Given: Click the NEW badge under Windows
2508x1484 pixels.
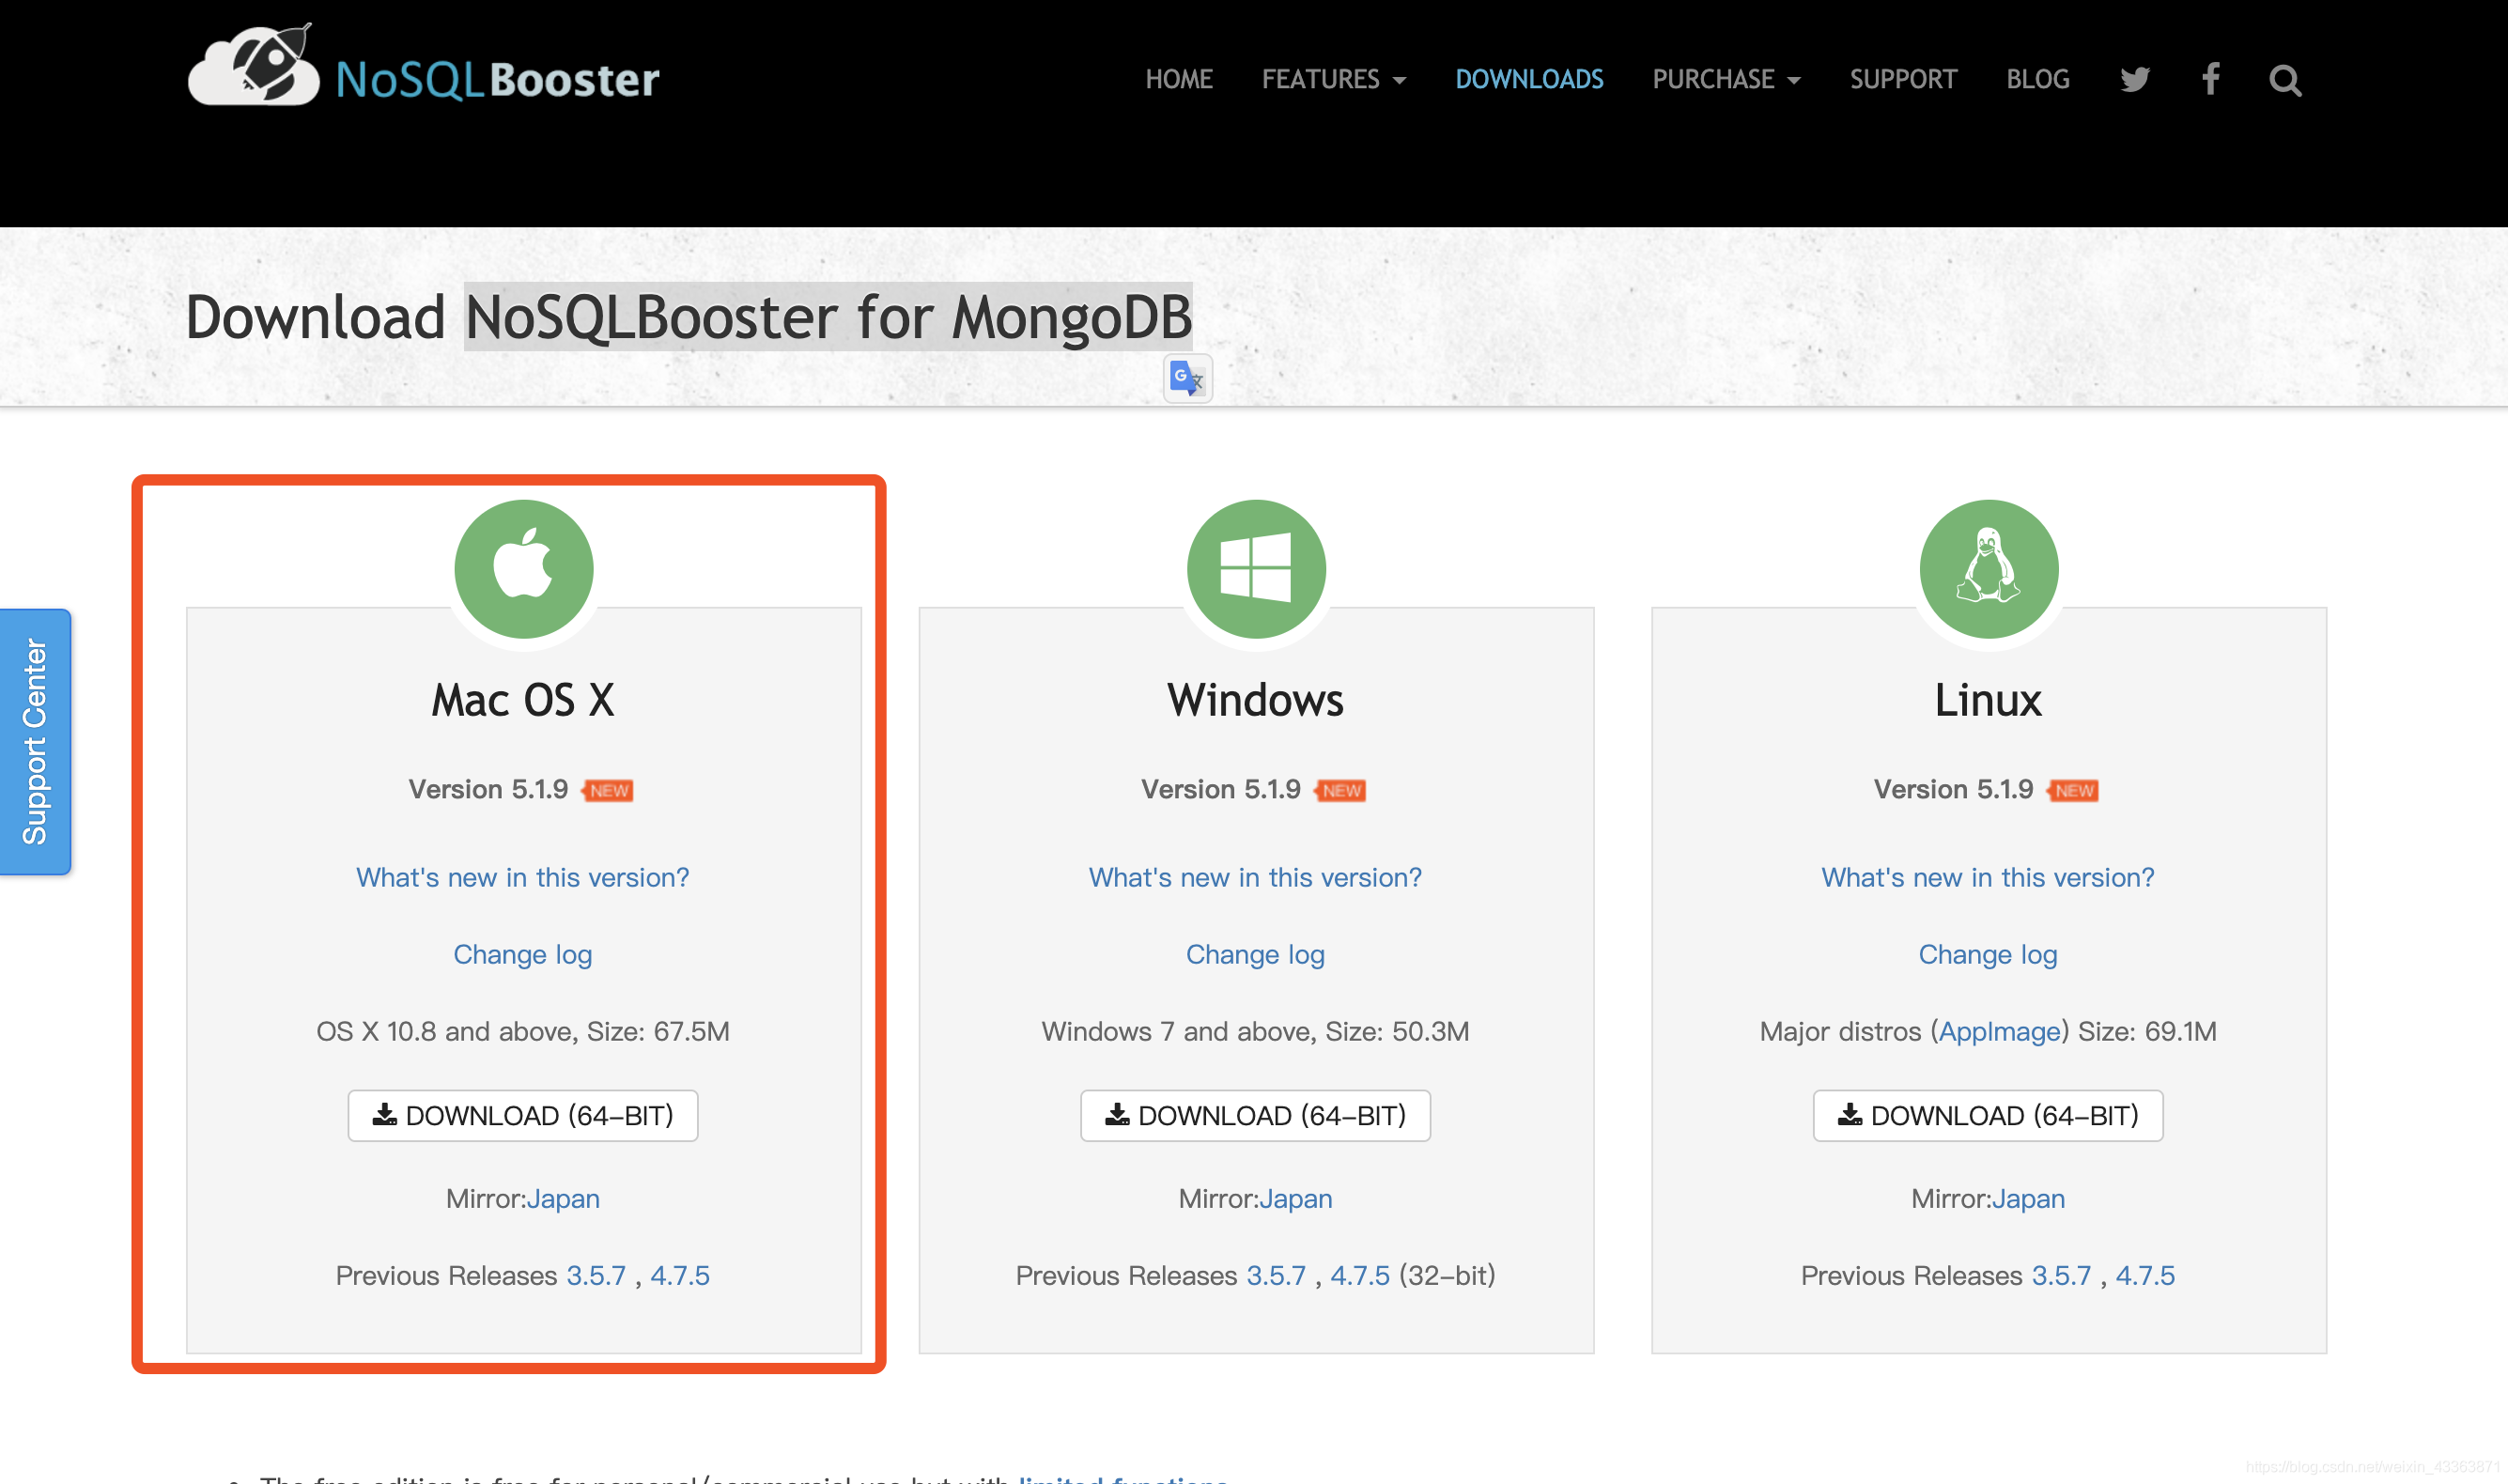Looking at the screenshot, I should click(1340, 791).
